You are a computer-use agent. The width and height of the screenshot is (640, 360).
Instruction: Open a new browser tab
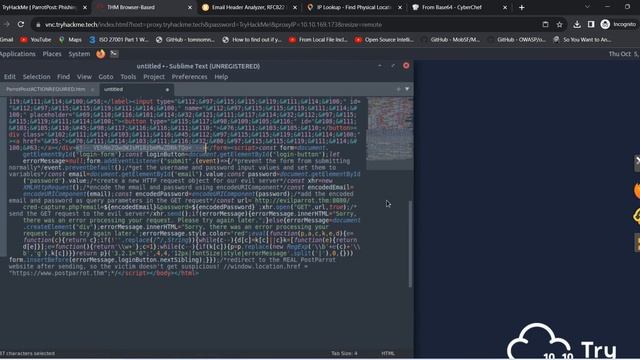pyautogui.click(x=521, y=7)
